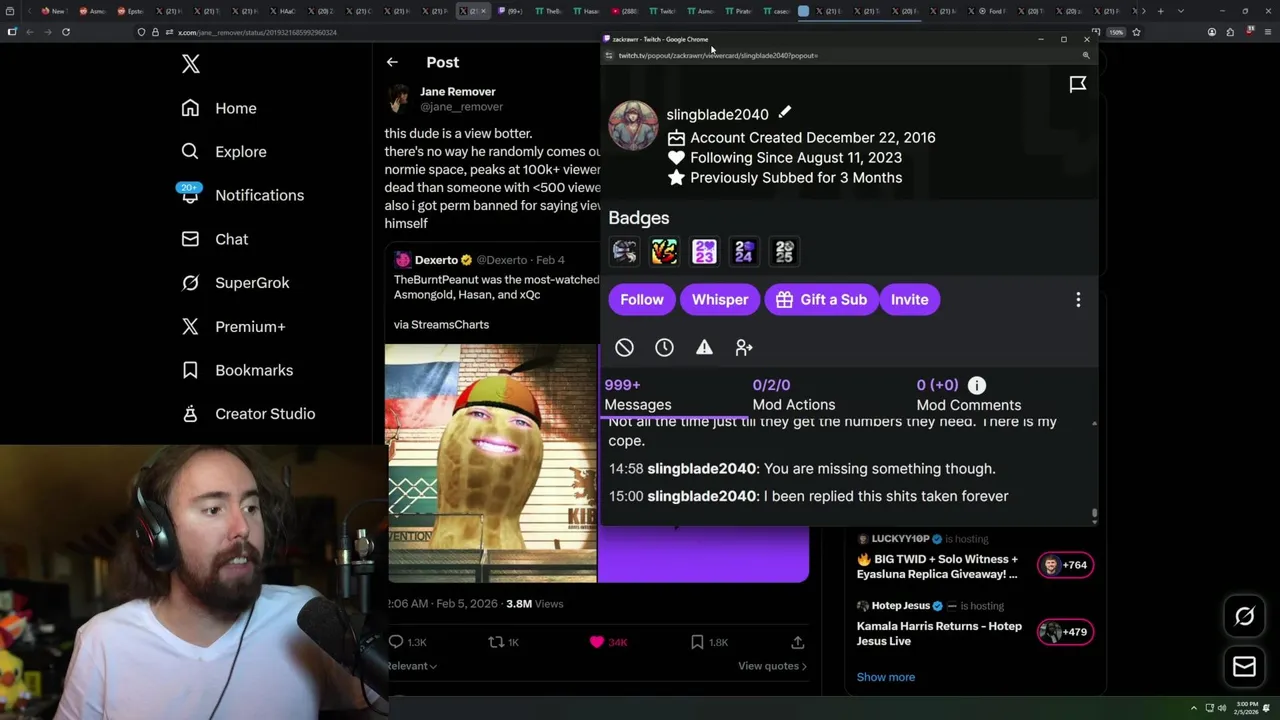Reload the X page in browser
Screen dimensions: 1280x720
pyautogui.click(x=66, y=32)
